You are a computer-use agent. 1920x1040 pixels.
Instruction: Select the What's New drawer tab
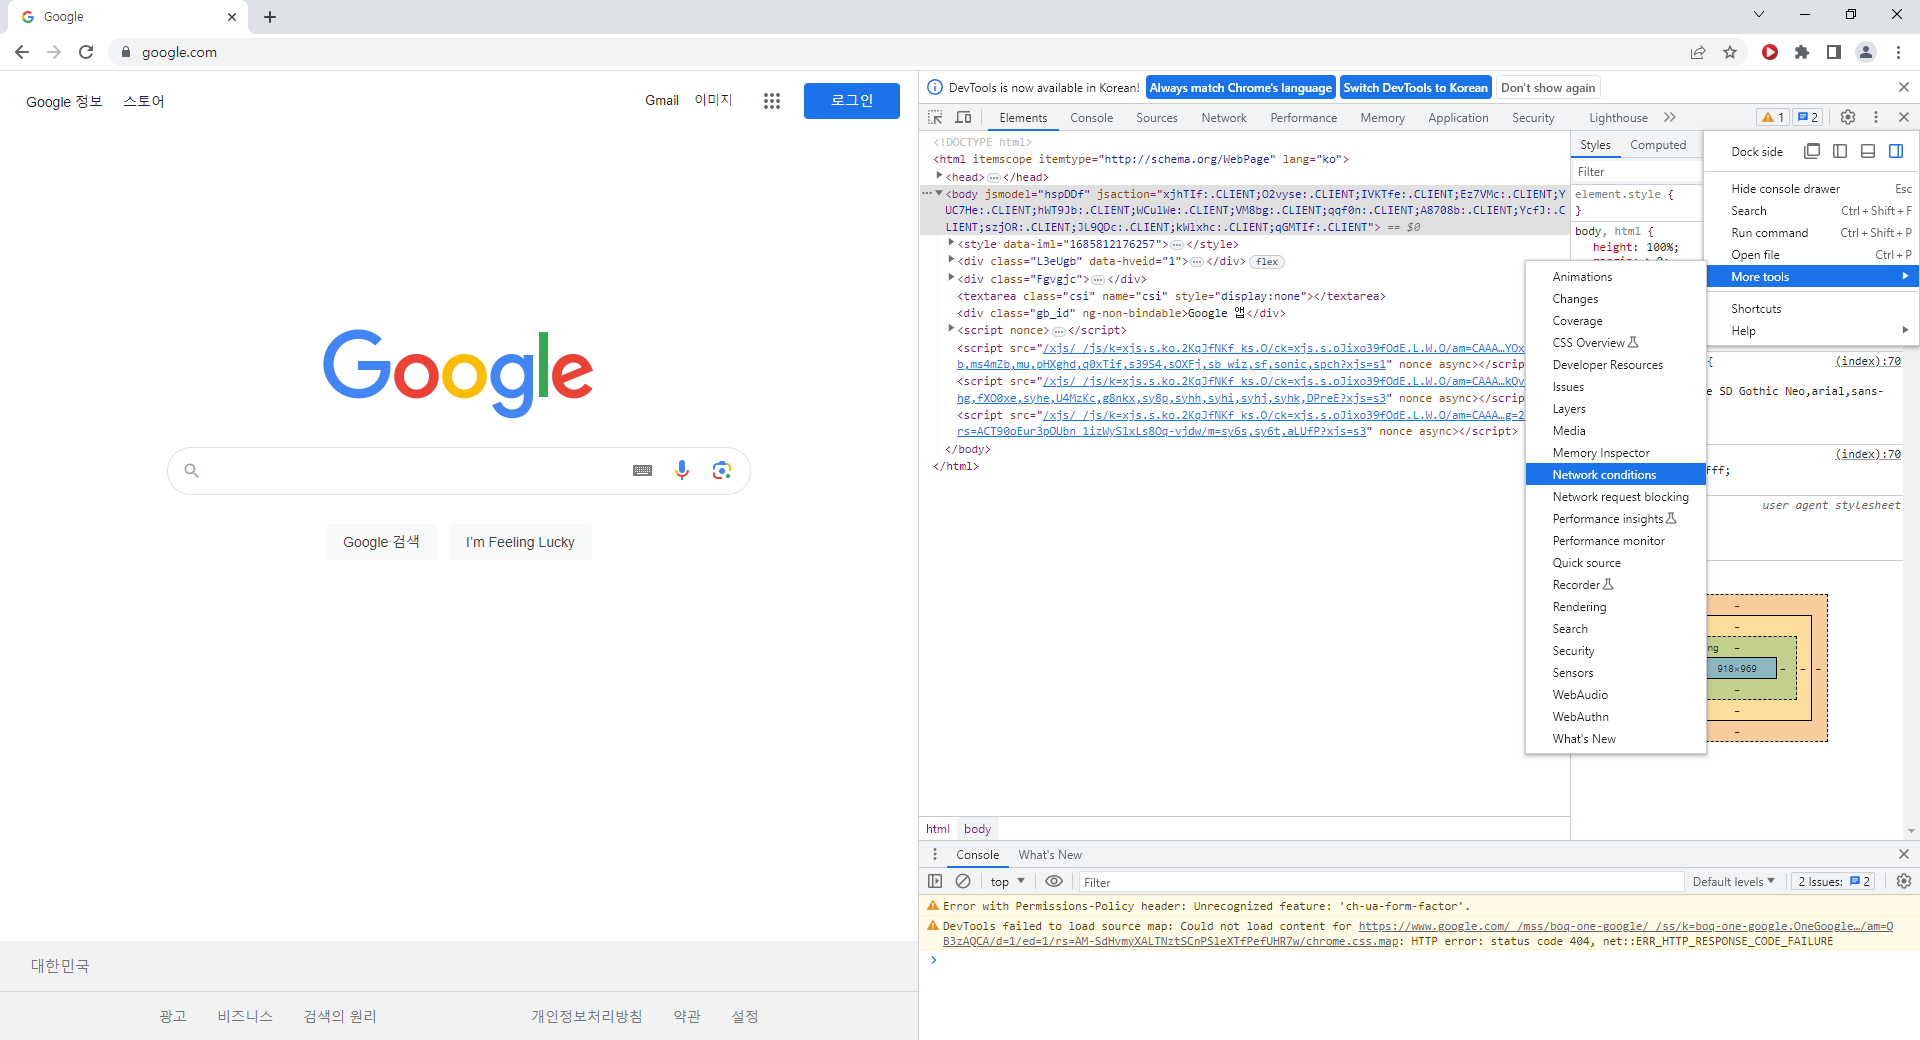1050,855
